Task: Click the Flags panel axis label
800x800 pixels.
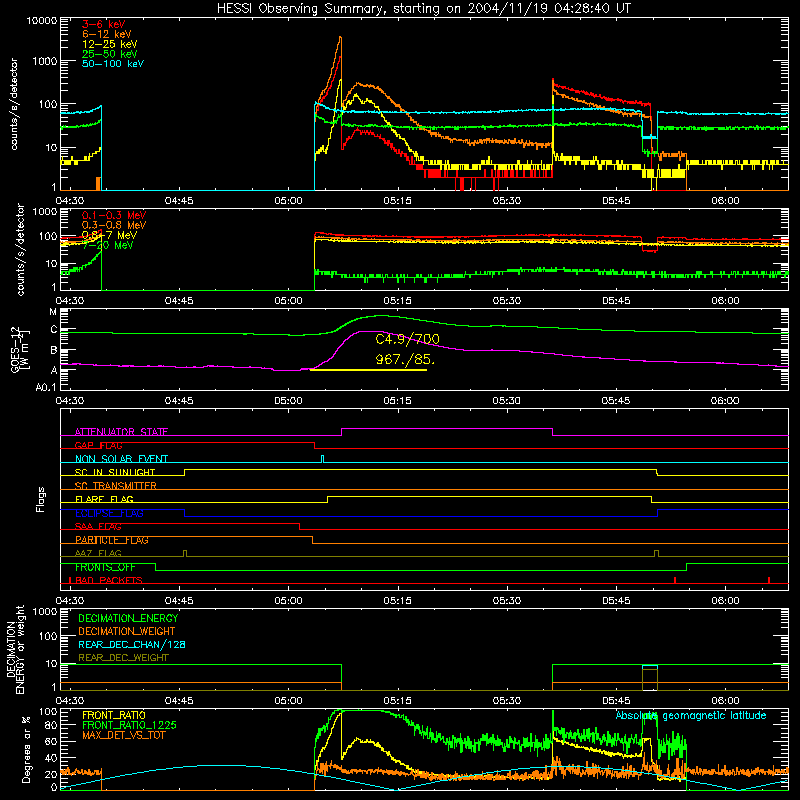Action: (41, 499)
